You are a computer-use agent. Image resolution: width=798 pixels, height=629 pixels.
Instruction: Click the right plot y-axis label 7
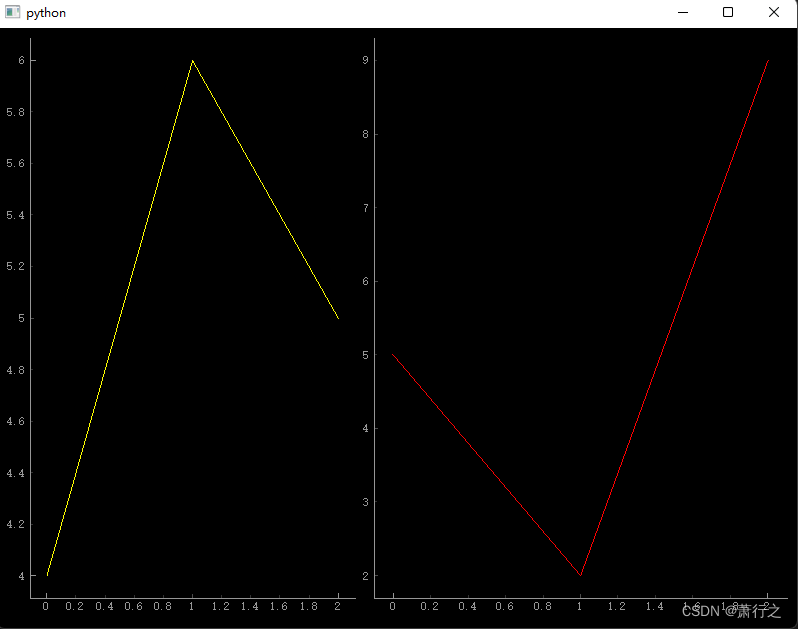point(365,208)
